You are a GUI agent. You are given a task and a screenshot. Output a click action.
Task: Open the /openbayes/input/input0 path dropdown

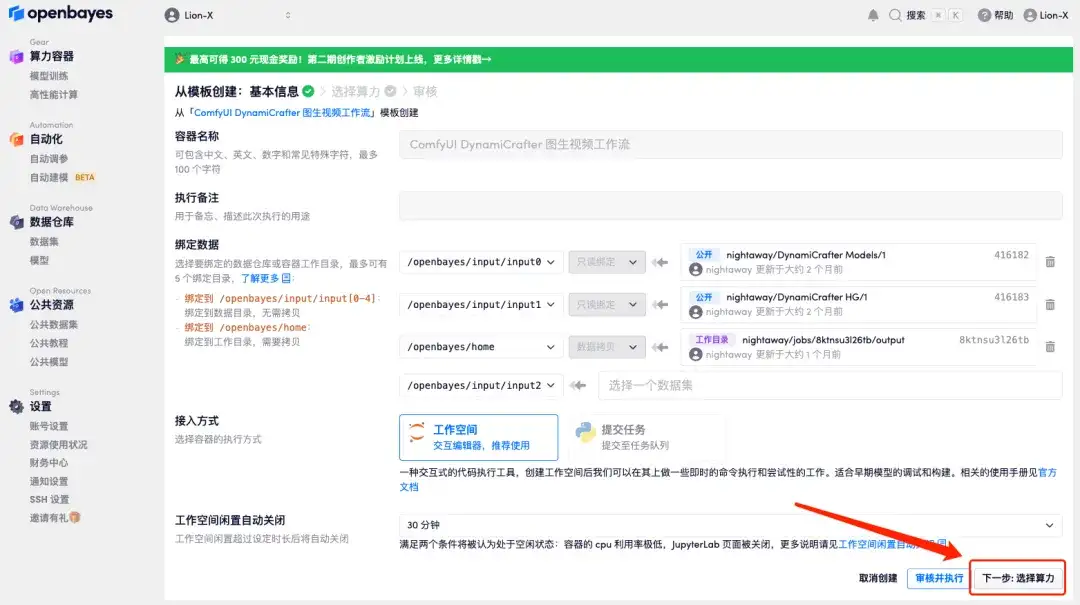[481, 262]
